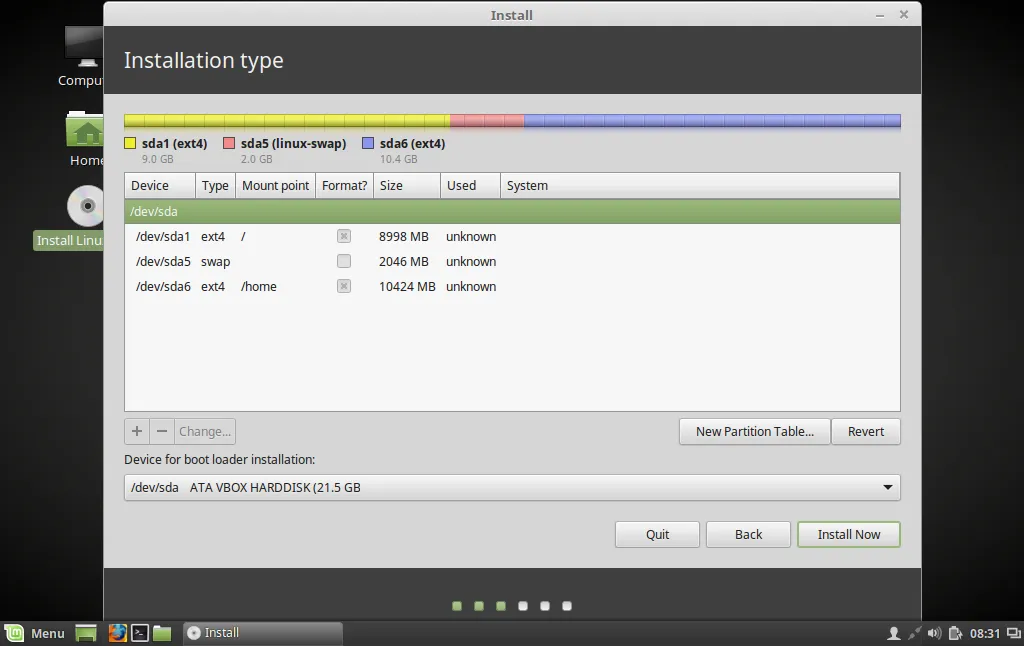Click the New Partition Table button

click(x=754, y=431)
